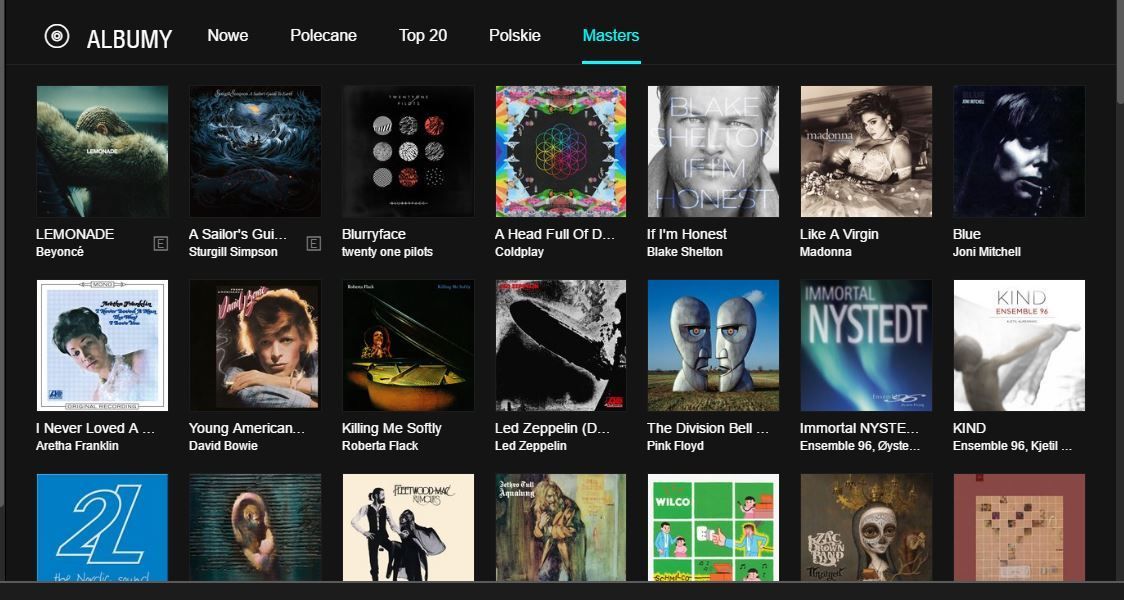The height and width of the screenshot is (600, 1124).
Task: Open the Jethro Tull Aqualung cover
Action: click(x=561, y=527)
